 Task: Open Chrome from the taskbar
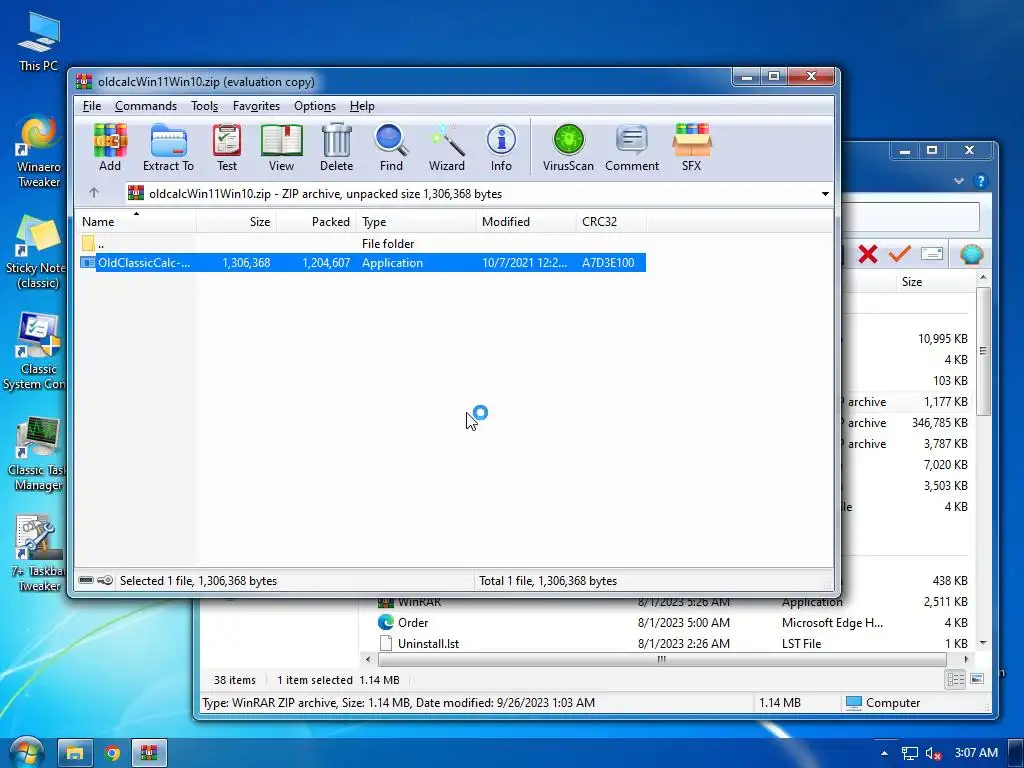(112, 753)
